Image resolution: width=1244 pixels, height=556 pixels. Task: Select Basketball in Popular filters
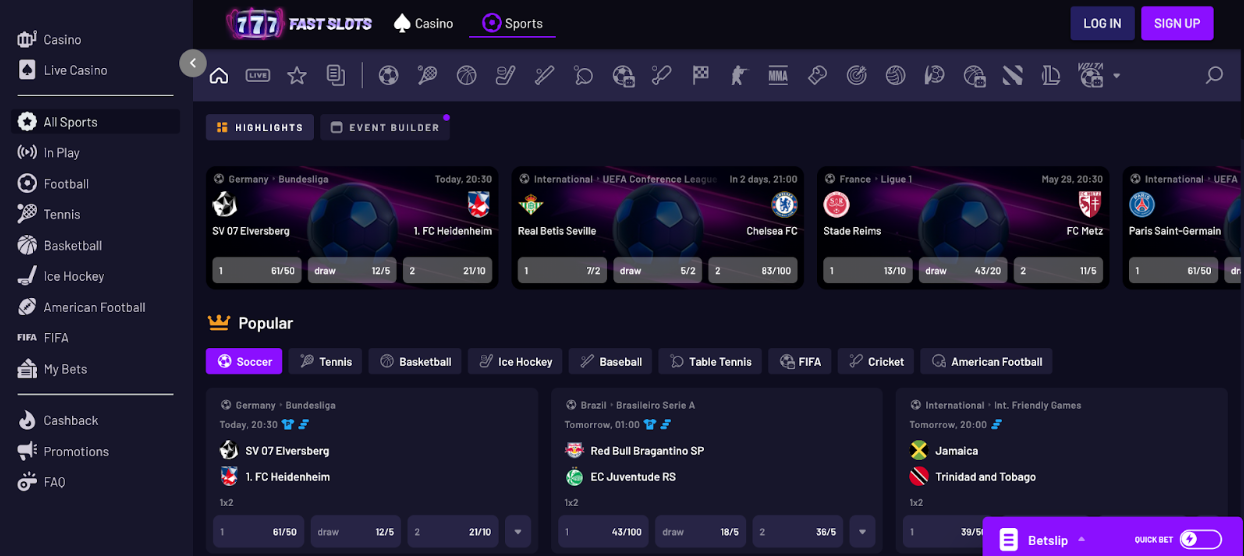click(415, 361)
